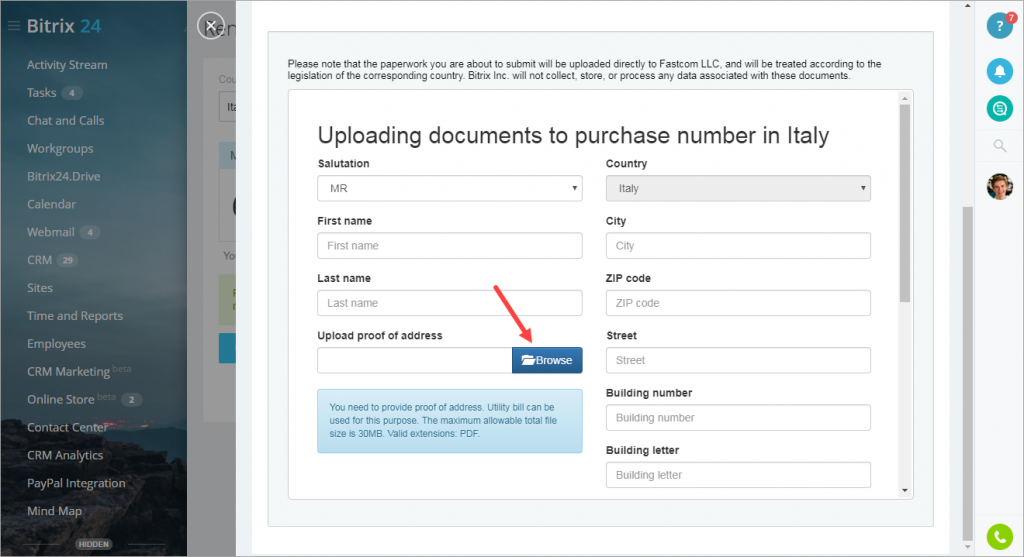Open the user profile avatar
Screen dimensions: 1024x557
click(x=999, y=187)
